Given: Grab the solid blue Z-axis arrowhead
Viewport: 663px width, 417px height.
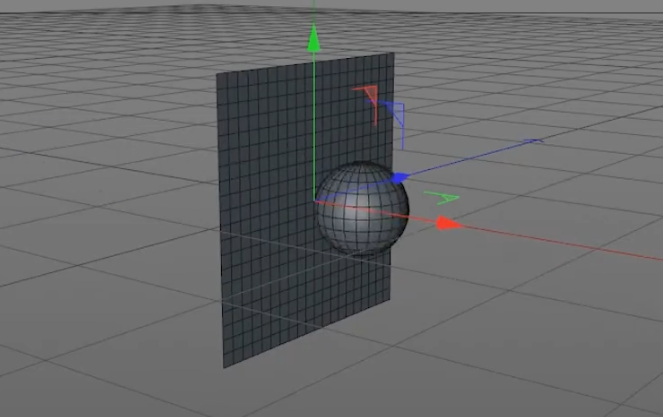Looking at the screenshot, I should coord(398,178).
